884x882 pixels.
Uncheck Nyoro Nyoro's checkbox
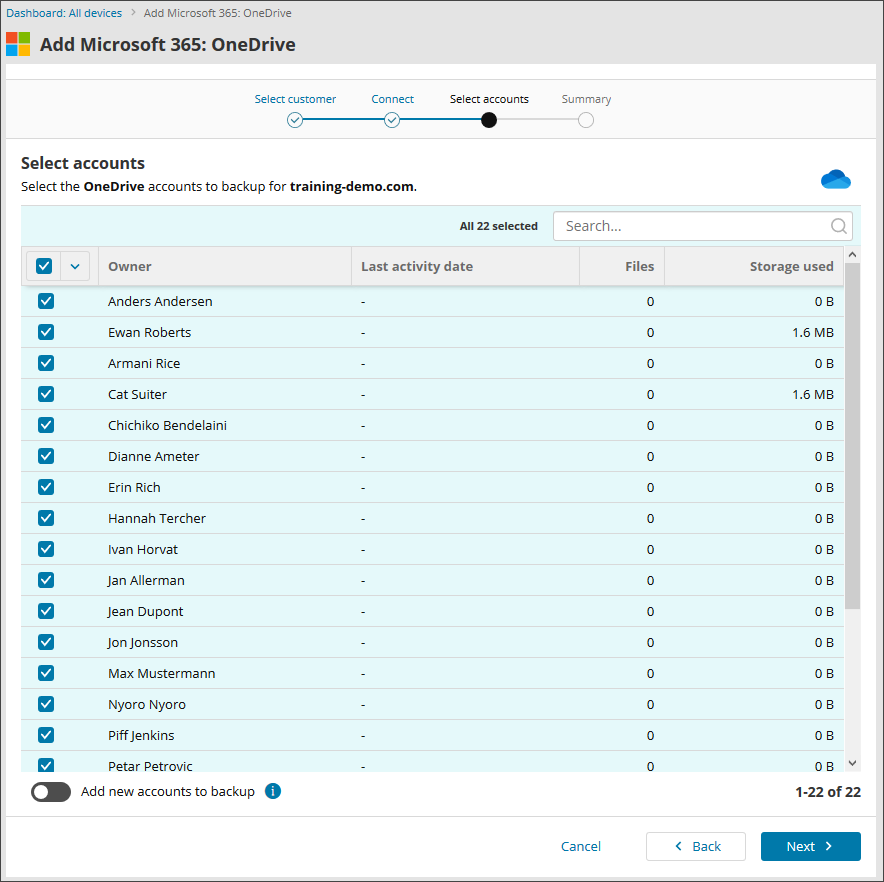46,704
